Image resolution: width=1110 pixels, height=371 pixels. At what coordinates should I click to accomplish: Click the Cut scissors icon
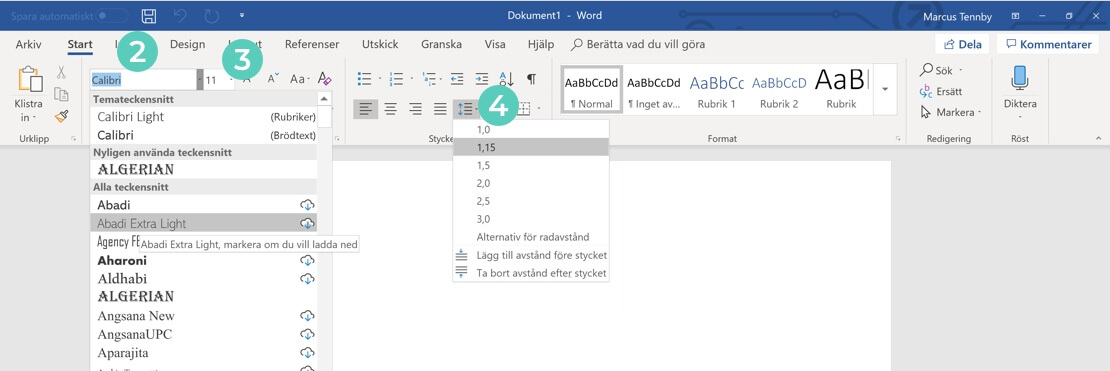(61, 72)
